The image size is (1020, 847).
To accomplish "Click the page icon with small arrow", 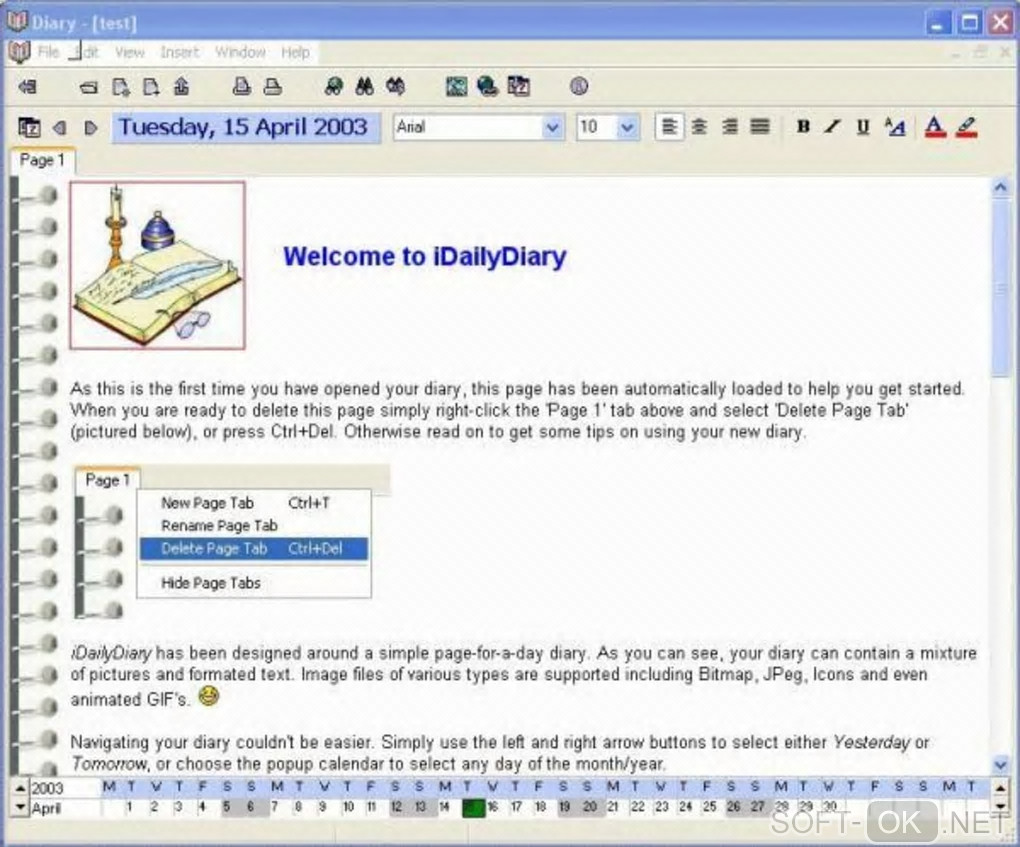I will click(151, 87).
